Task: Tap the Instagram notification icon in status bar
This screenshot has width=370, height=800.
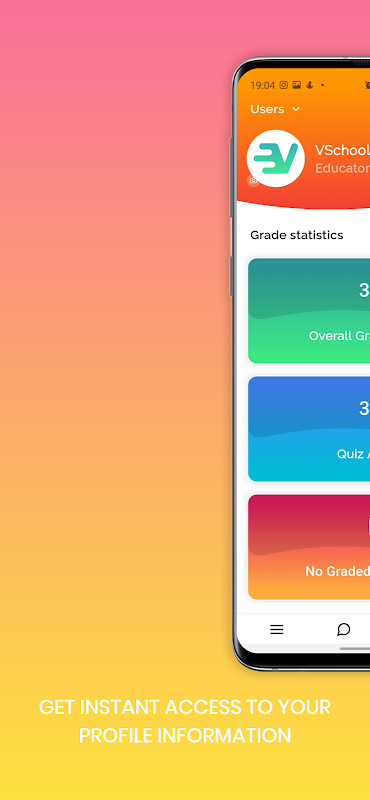Action: click(283, 85)
